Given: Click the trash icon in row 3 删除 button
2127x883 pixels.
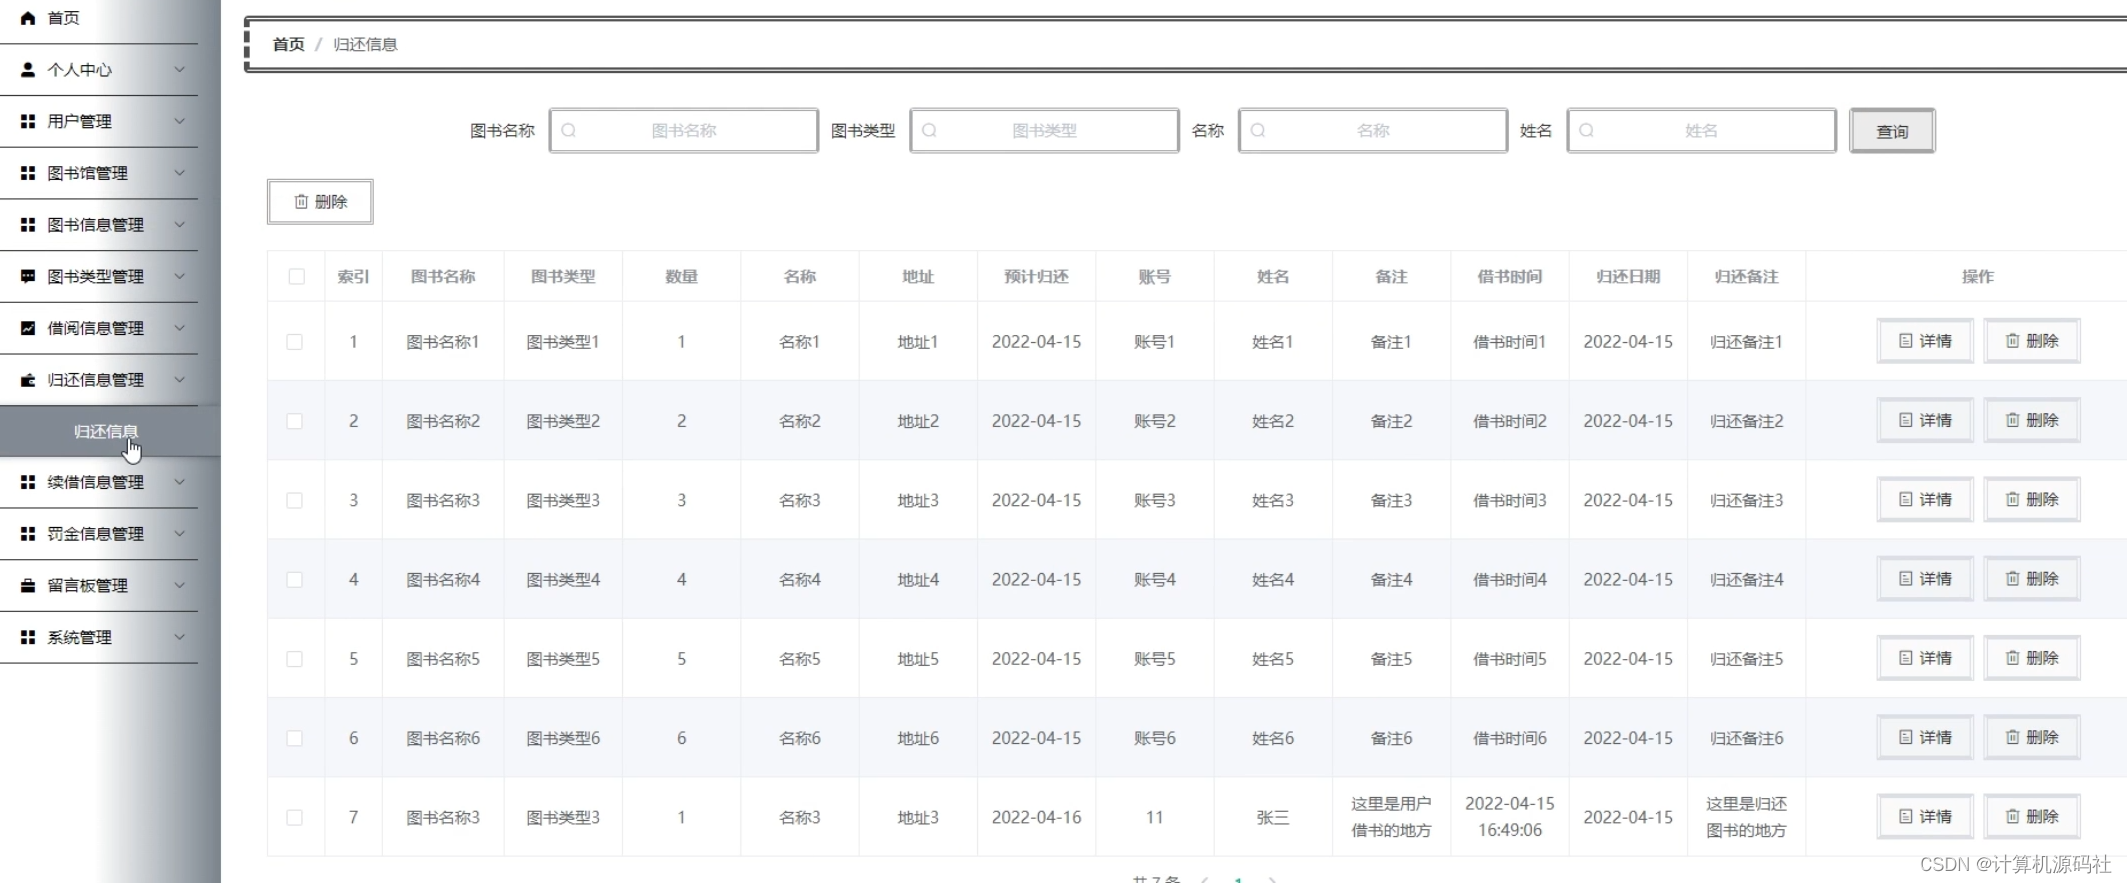Looking at the screenshot, I should pos(2012,499).
